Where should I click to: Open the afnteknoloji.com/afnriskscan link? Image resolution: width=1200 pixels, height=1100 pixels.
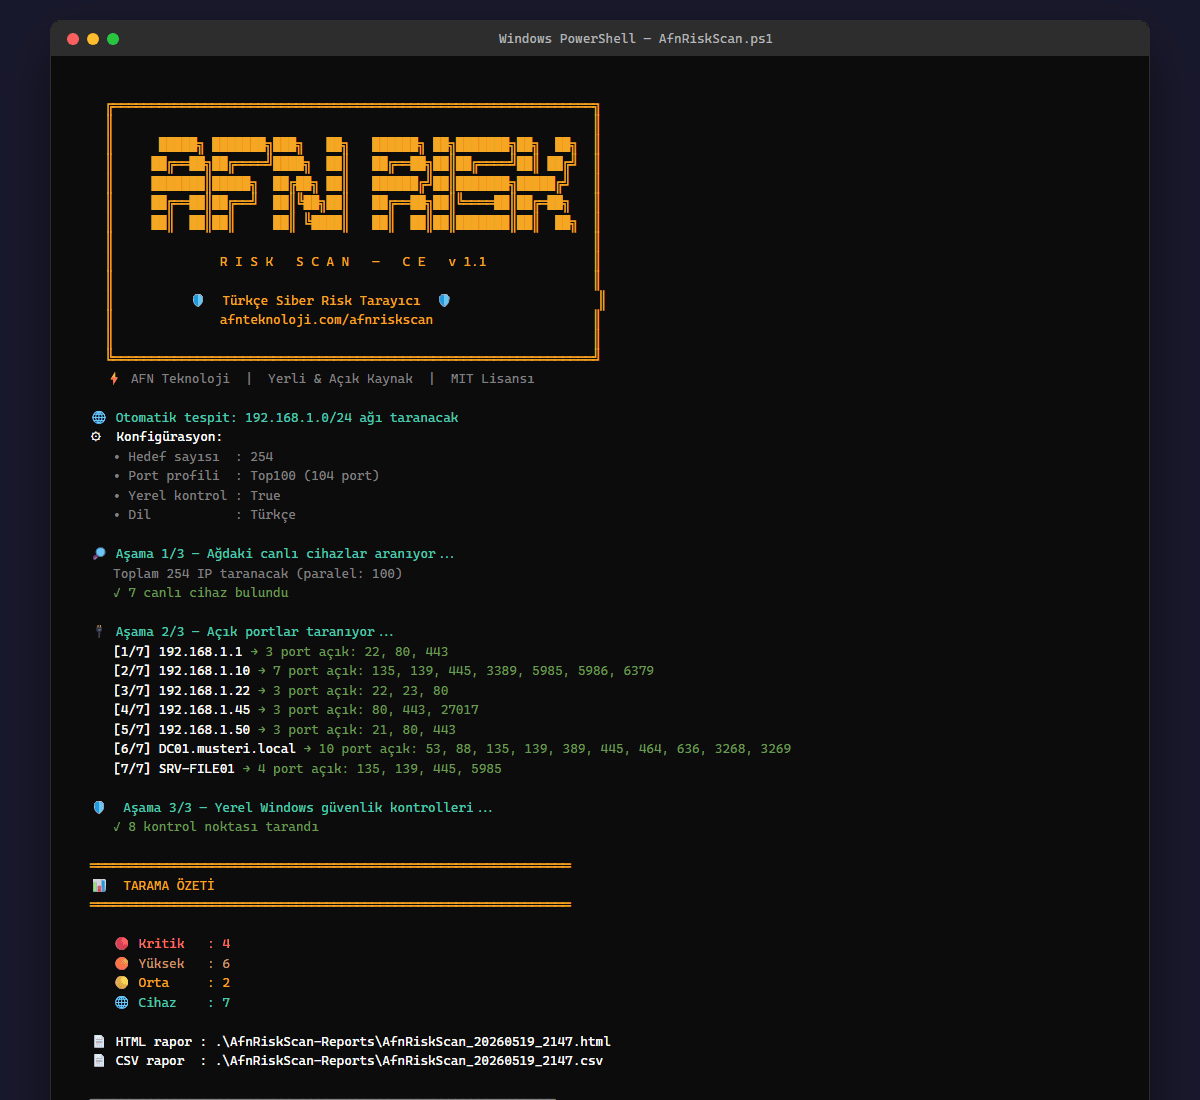click(326, 320)
